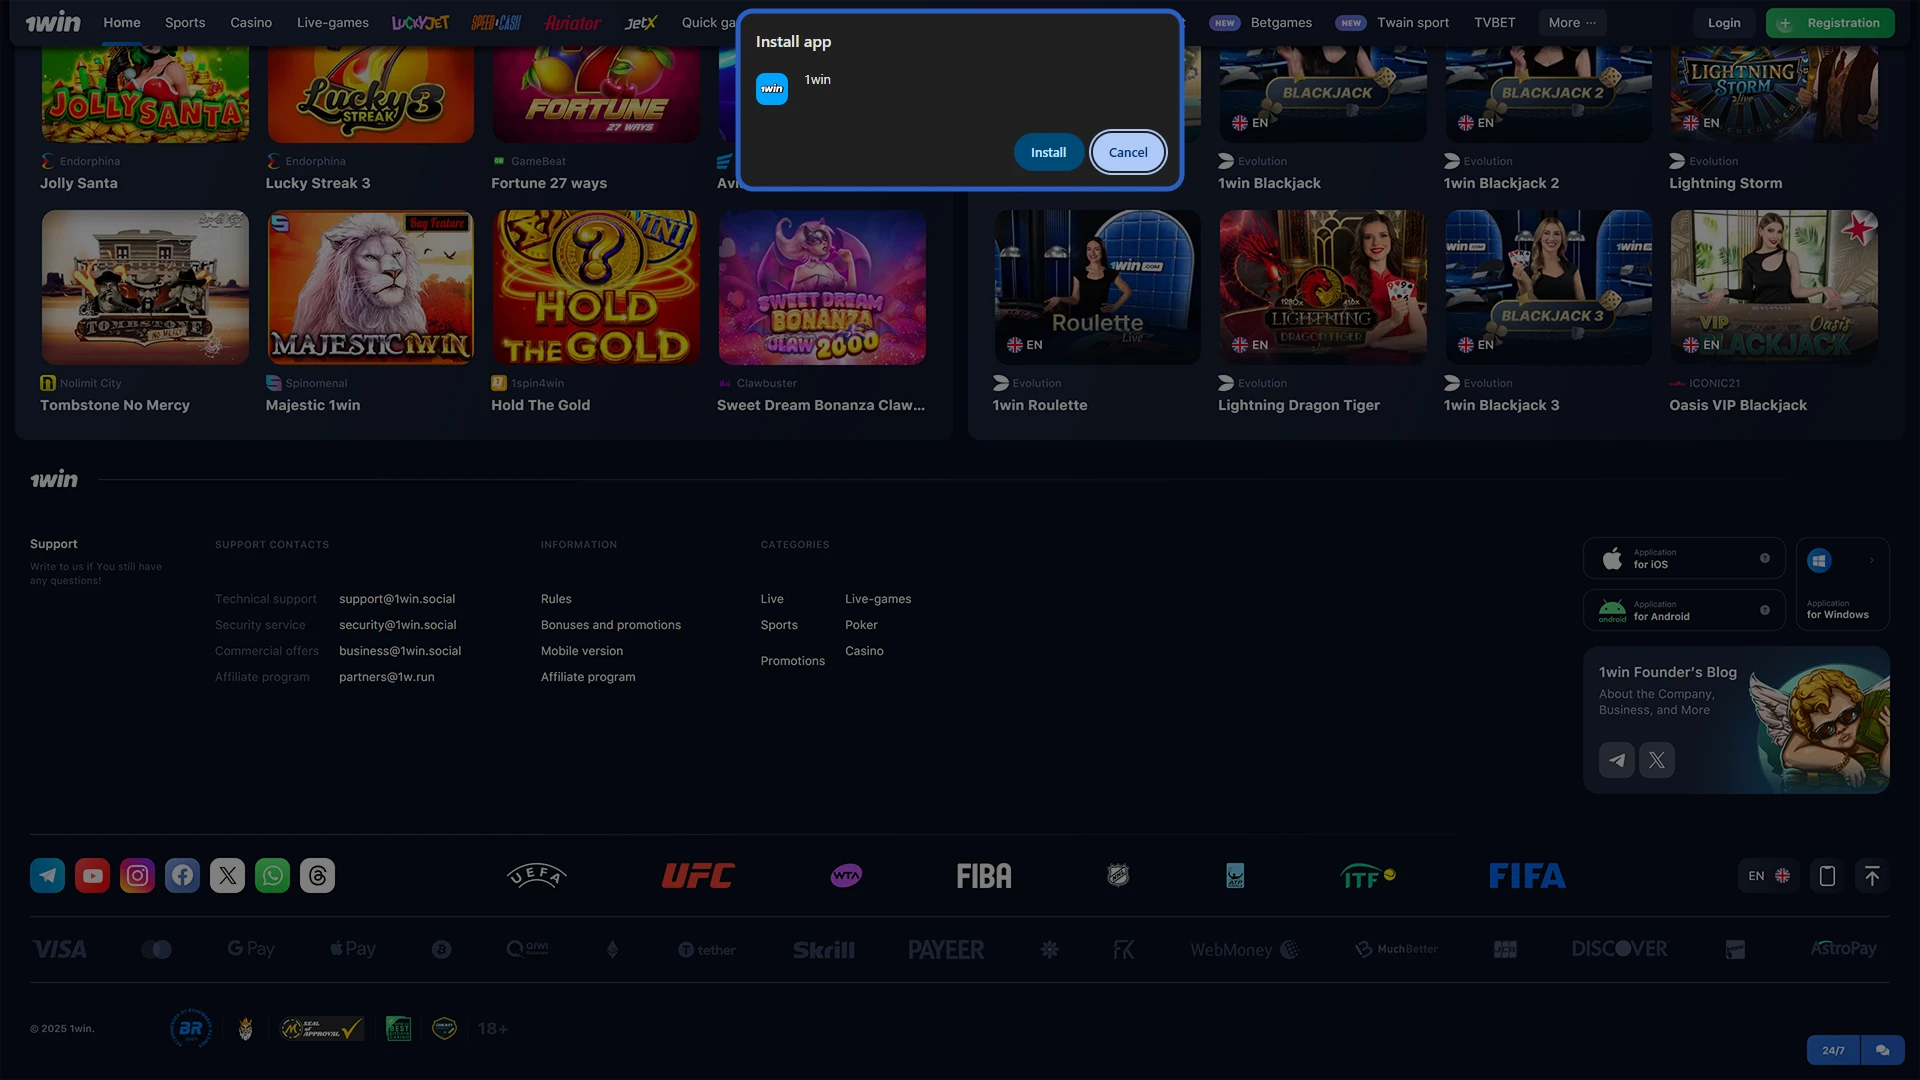Image resolution: width=1920 pixels, height=1080 pixels.
Task: Click the scroll-to-top arrow icon
Action: click(1872, 876)
